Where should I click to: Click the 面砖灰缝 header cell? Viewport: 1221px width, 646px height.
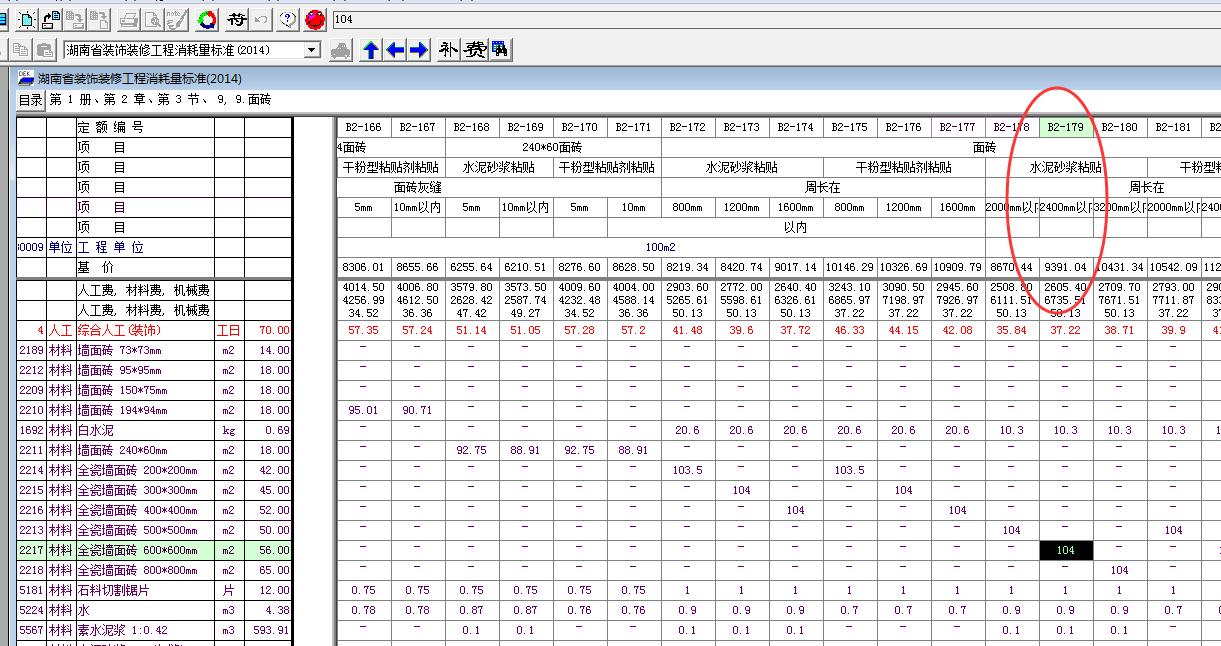tap(418, 187)
